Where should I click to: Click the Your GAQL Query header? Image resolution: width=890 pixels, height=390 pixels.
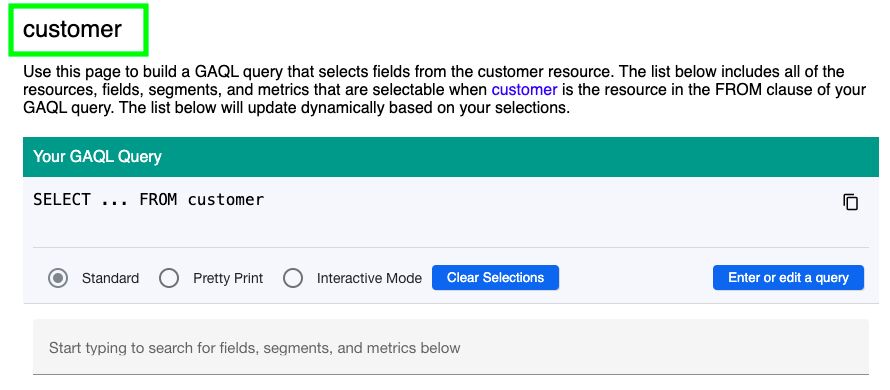451,157
